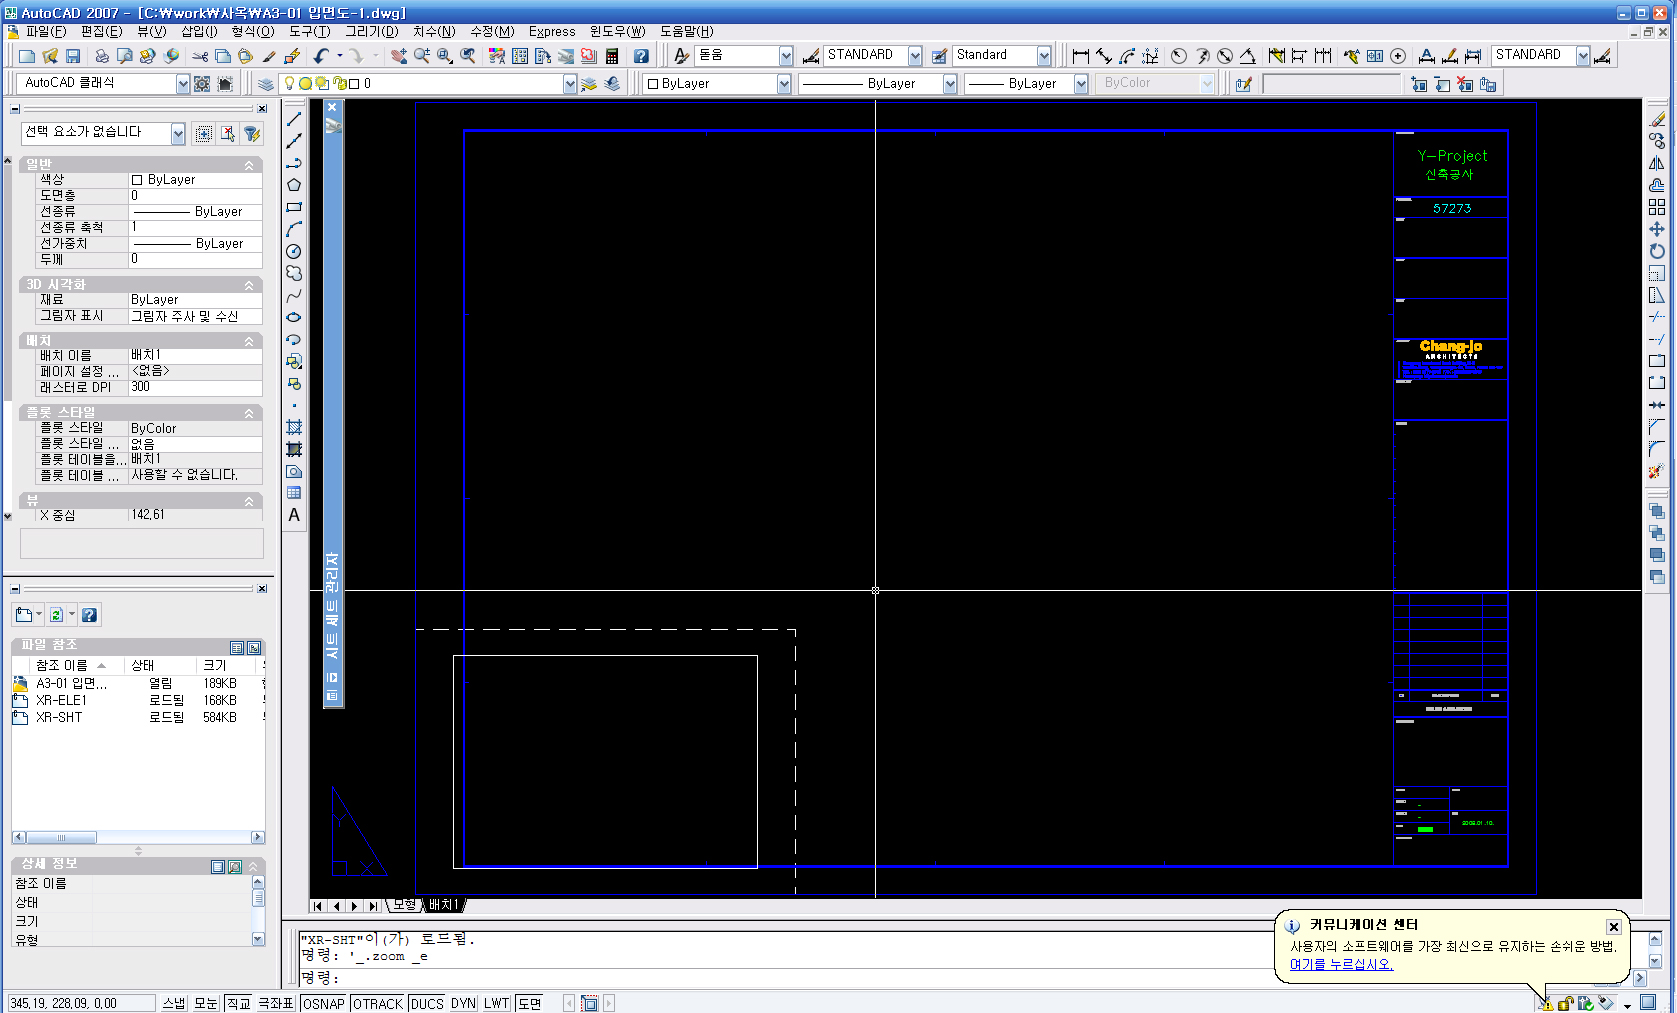Open the Express menu
1677x1013 pixels.
(552, 31)
